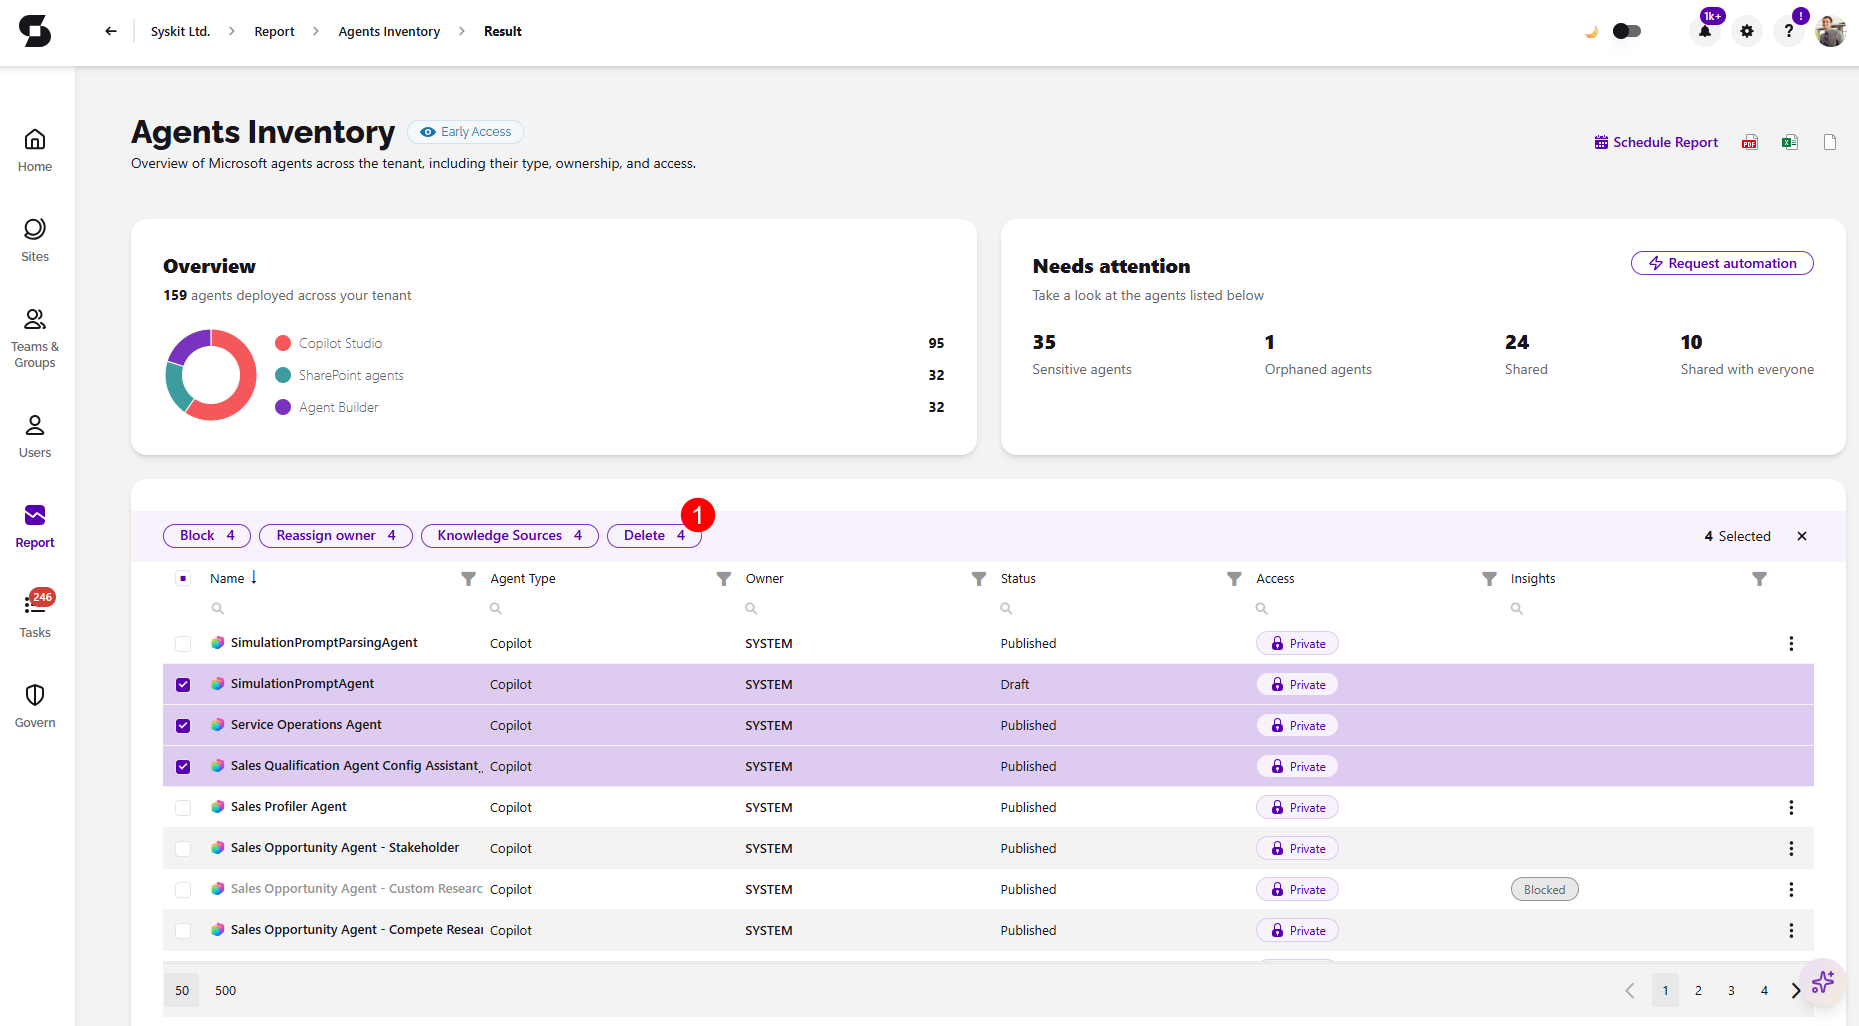Image resolution: width=1859 pixels, height=1026 pixels.
Task: Open the Owner column filter
Action: tap(979, 579)
